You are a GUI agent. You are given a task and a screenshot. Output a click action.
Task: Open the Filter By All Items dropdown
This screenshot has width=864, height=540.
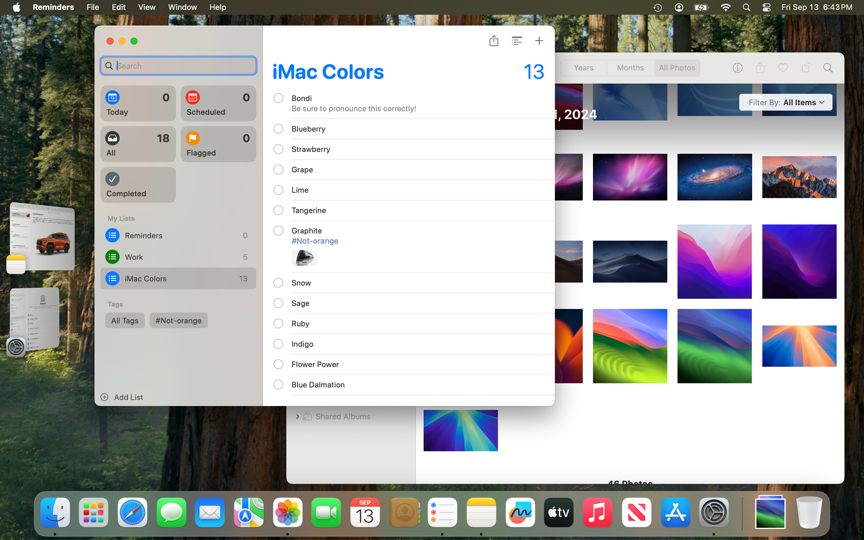click(x=786, y=102)
